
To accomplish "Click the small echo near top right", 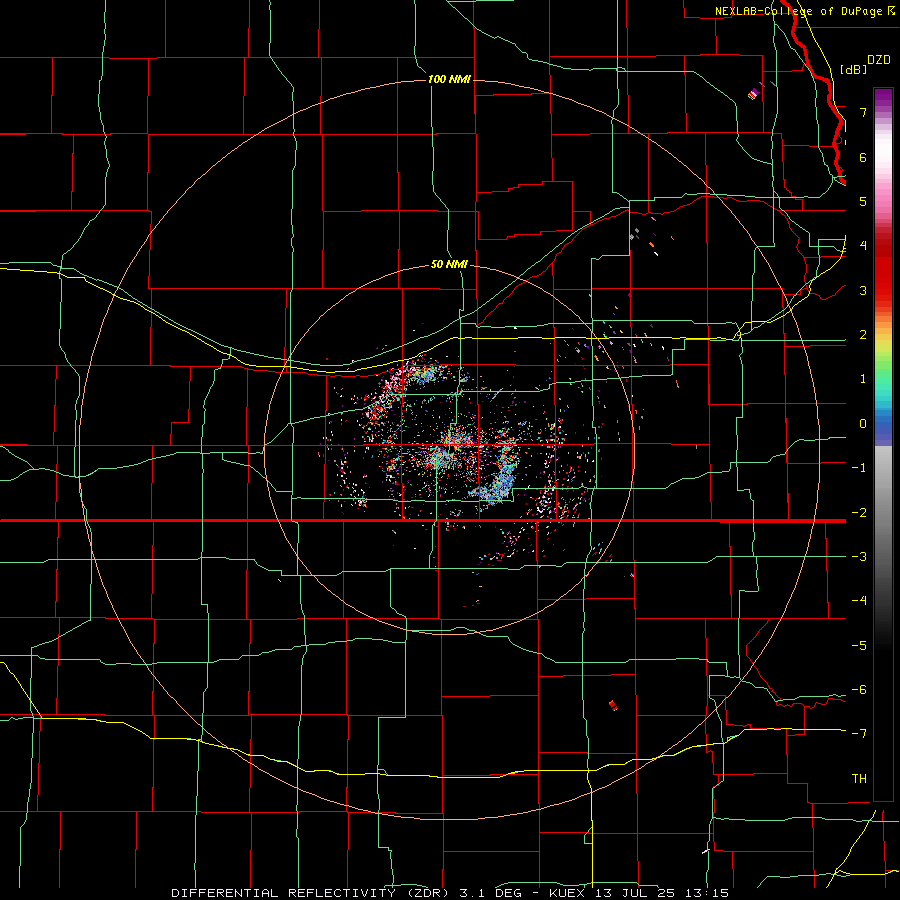I will coord(755,92).
